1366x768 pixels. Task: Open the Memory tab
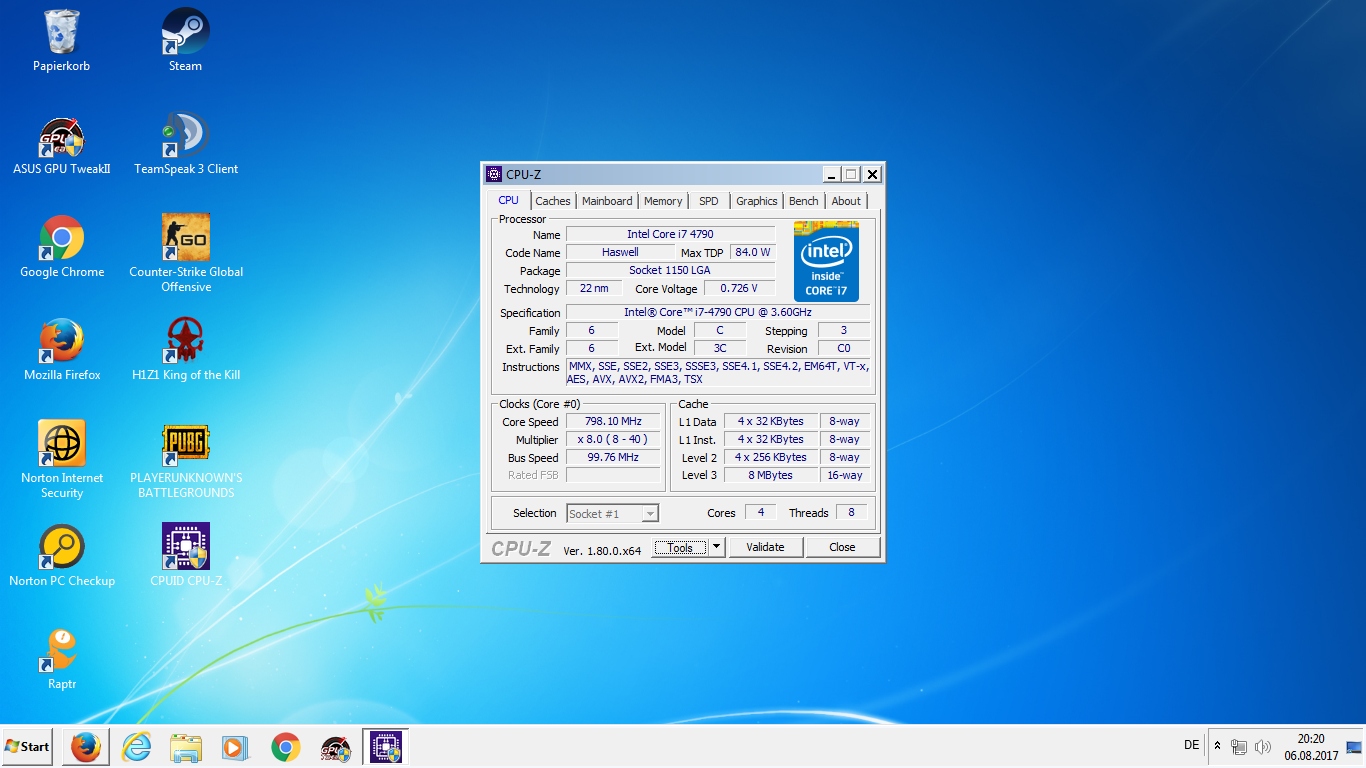pos(663,201)
